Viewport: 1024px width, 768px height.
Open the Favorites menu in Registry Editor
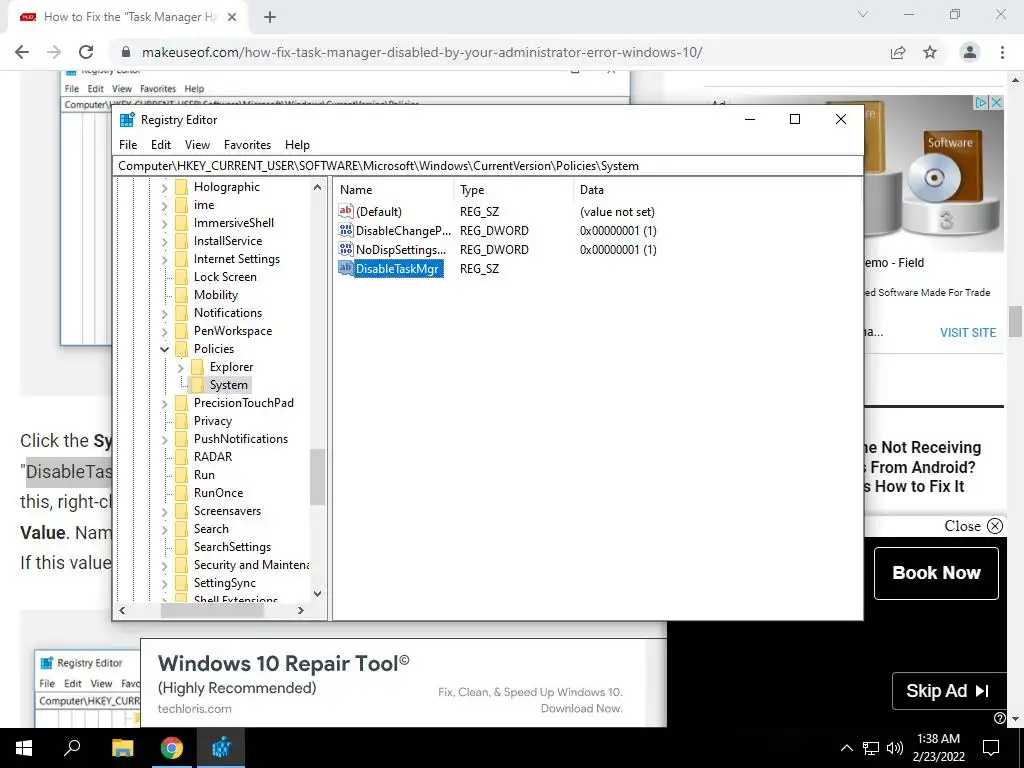pos(247,145)
